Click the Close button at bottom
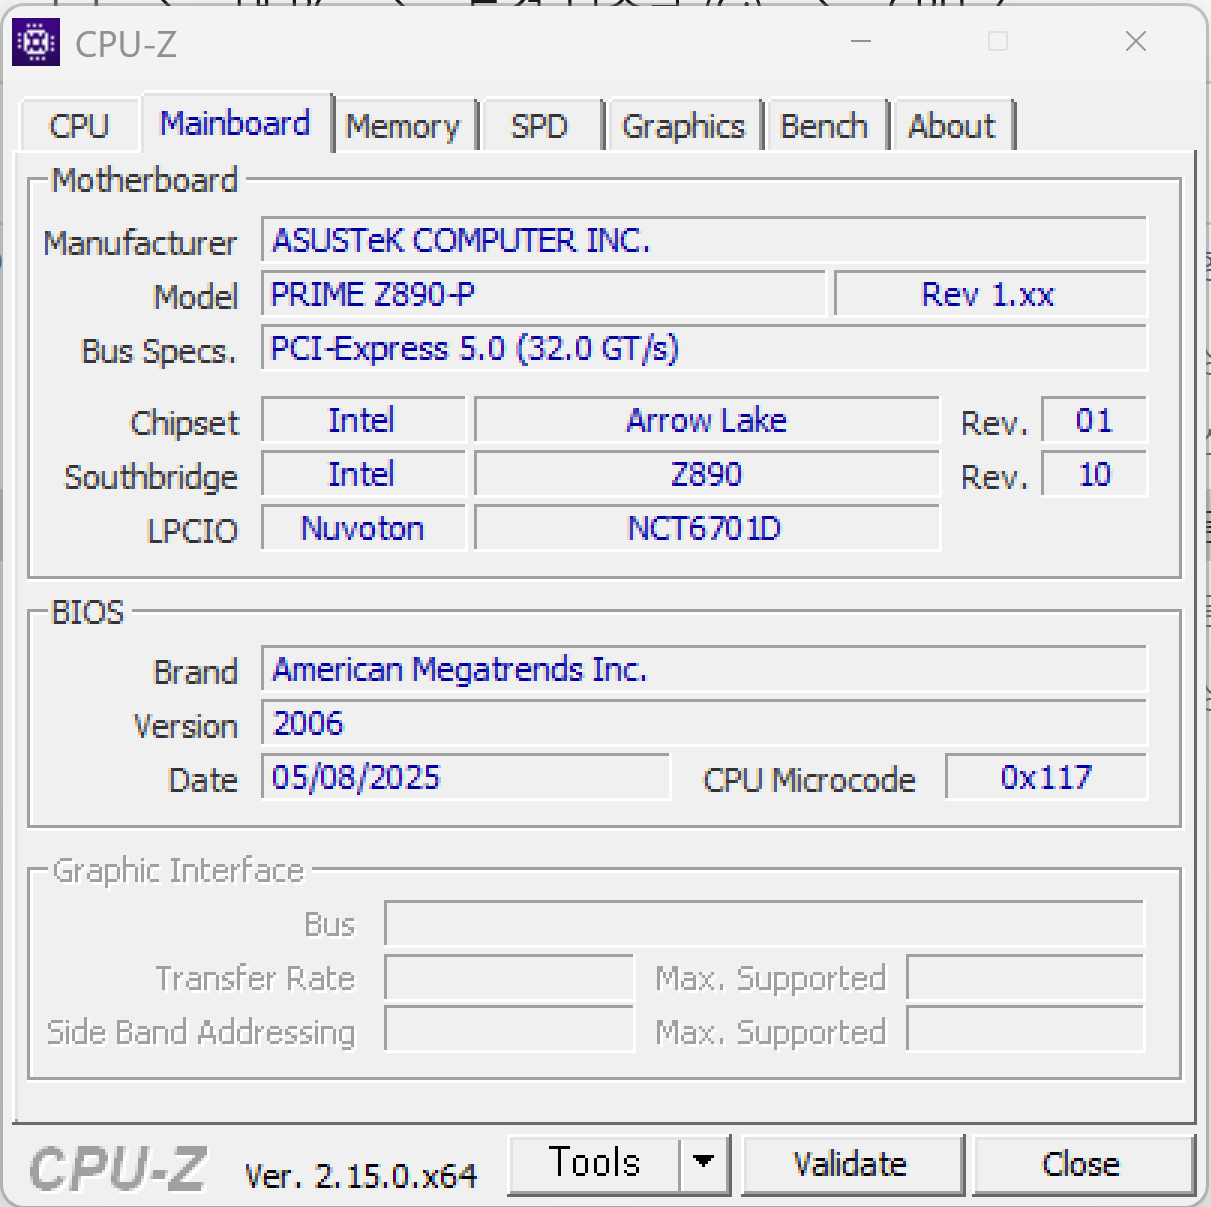This screenshot has width=1211, height=1207. [1083, 1164]
